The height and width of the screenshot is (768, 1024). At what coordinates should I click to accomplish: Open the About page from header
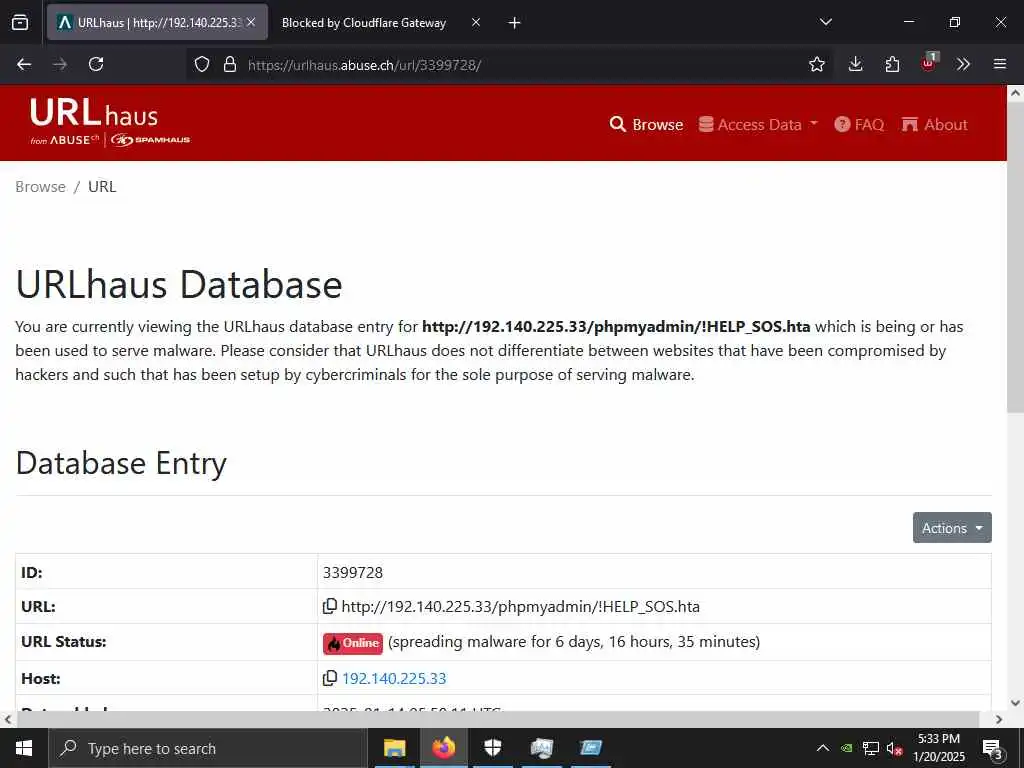[x=934, y=124]
